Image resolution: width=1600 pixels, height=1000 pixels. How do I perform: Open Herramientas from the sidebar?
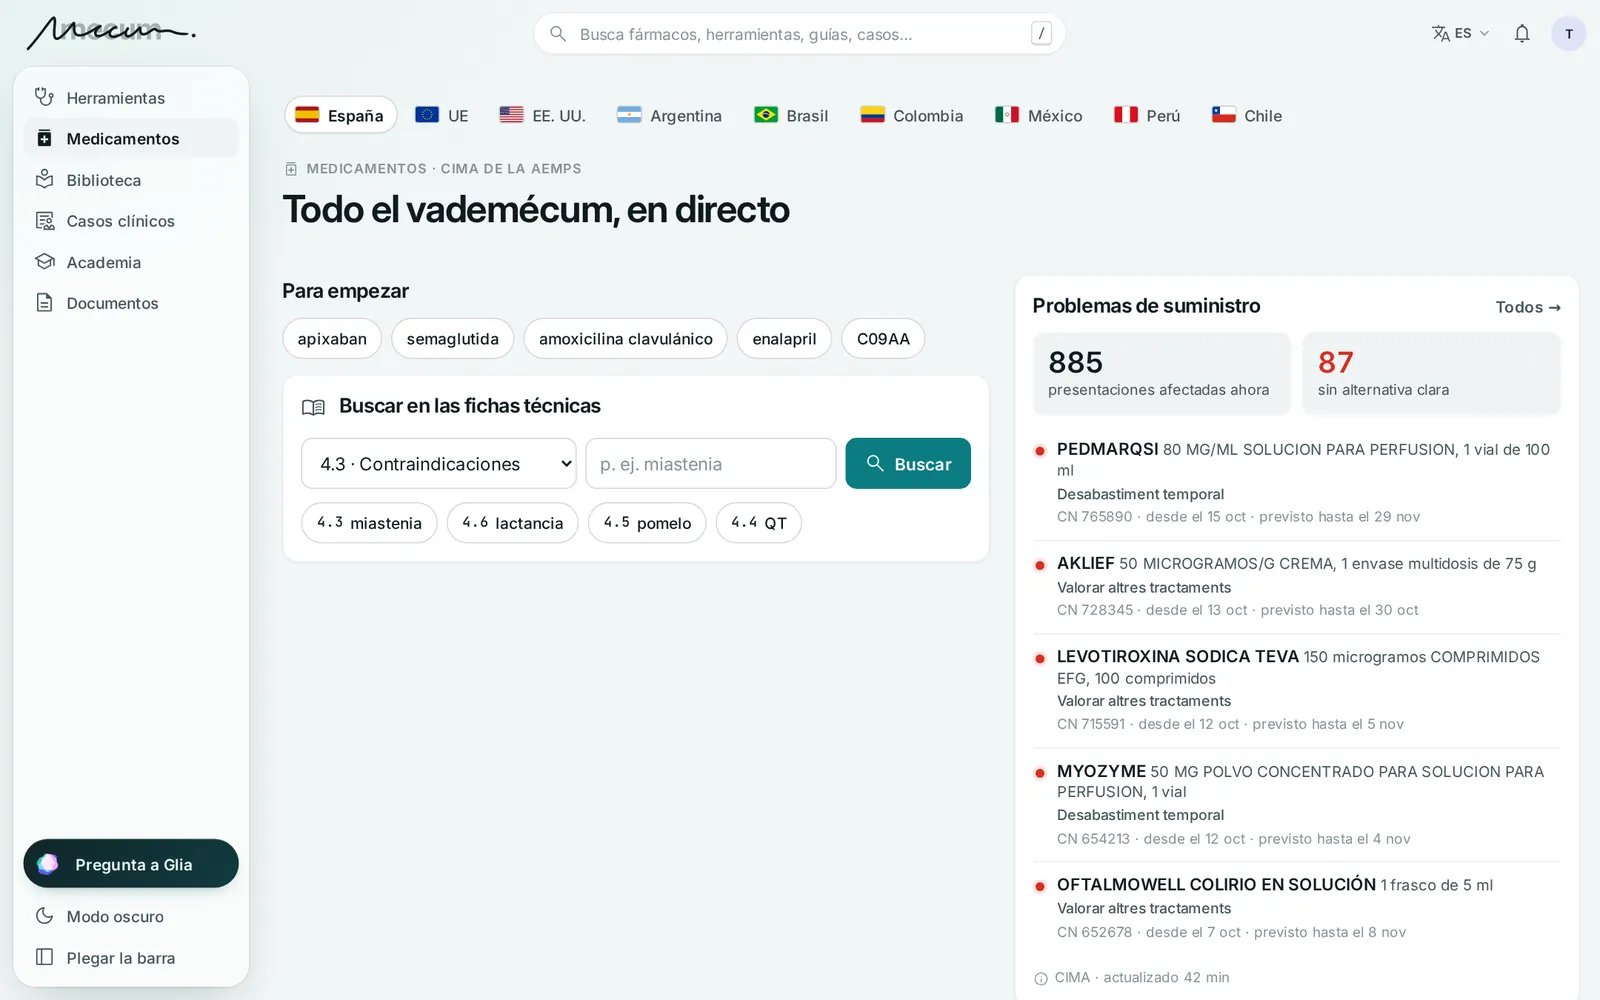(131, 98)
